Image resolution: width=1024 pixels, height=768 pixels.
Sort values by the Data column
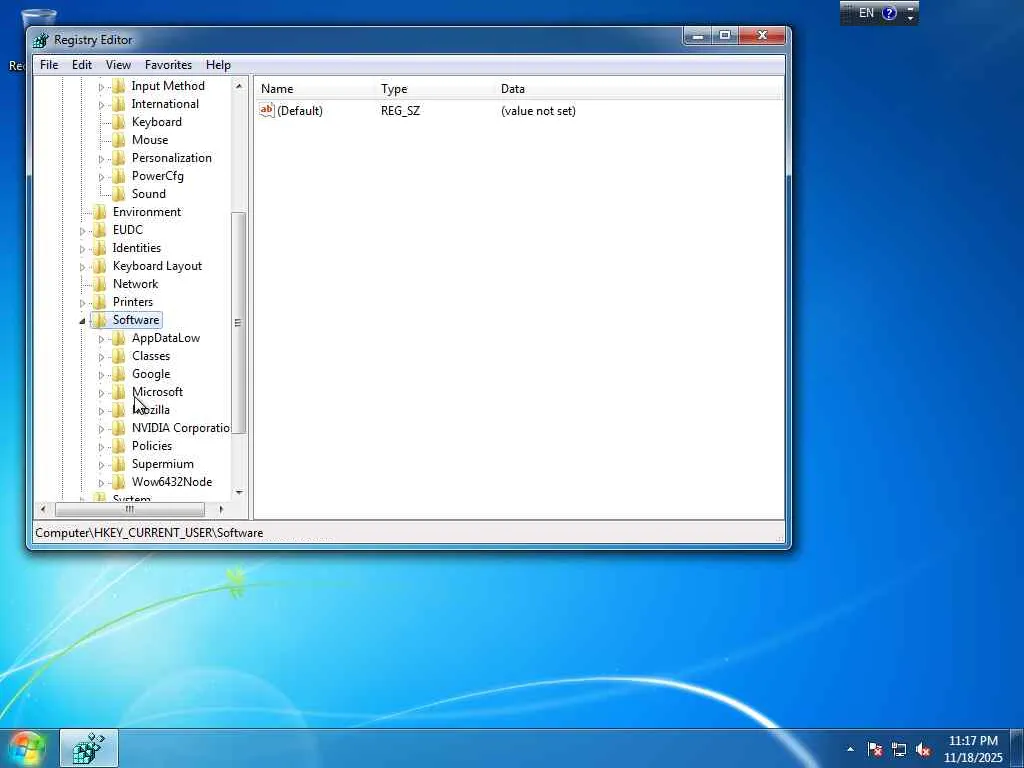coord(639,89)
